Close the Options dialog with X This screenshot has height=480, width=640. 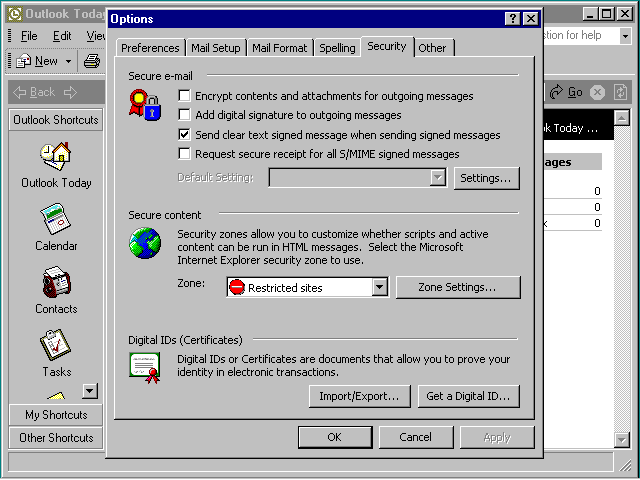(531, 18)
